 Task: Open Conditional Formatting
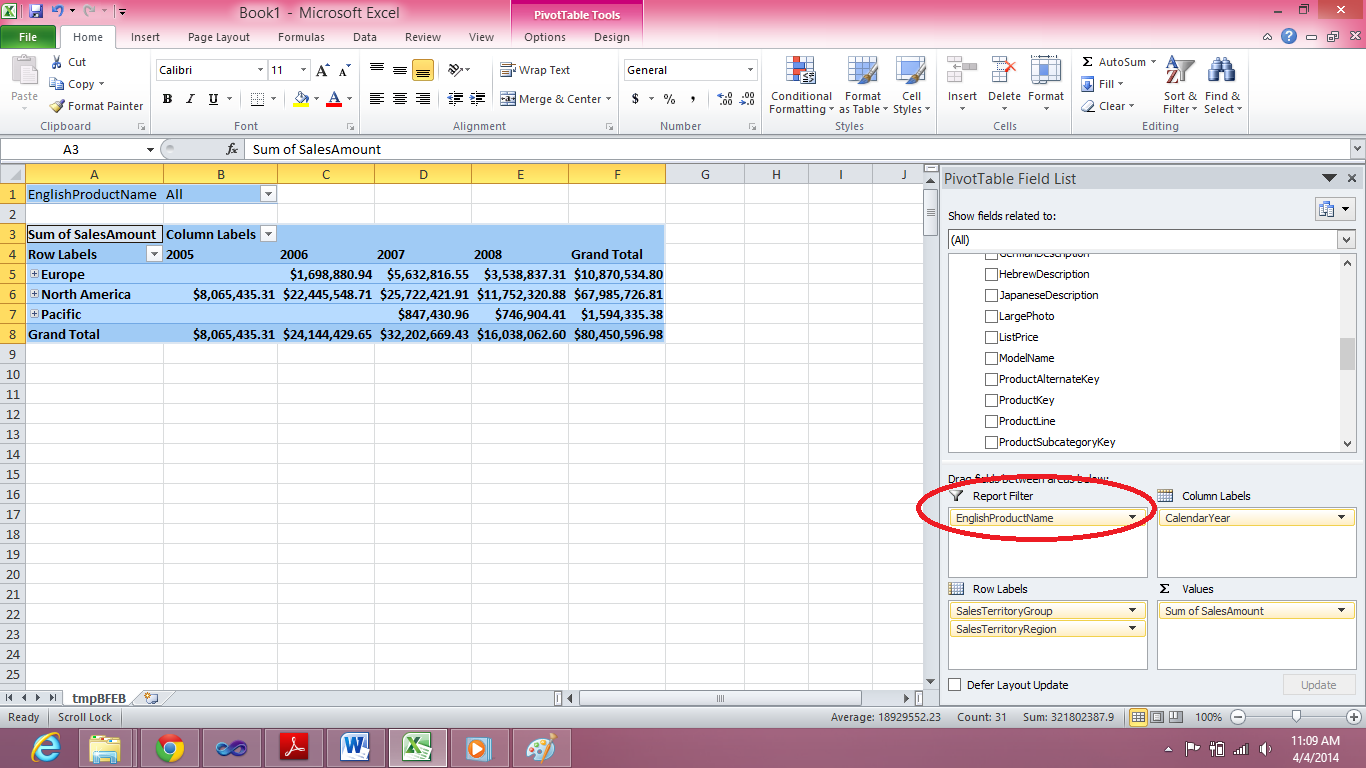[x=801, y=85]
